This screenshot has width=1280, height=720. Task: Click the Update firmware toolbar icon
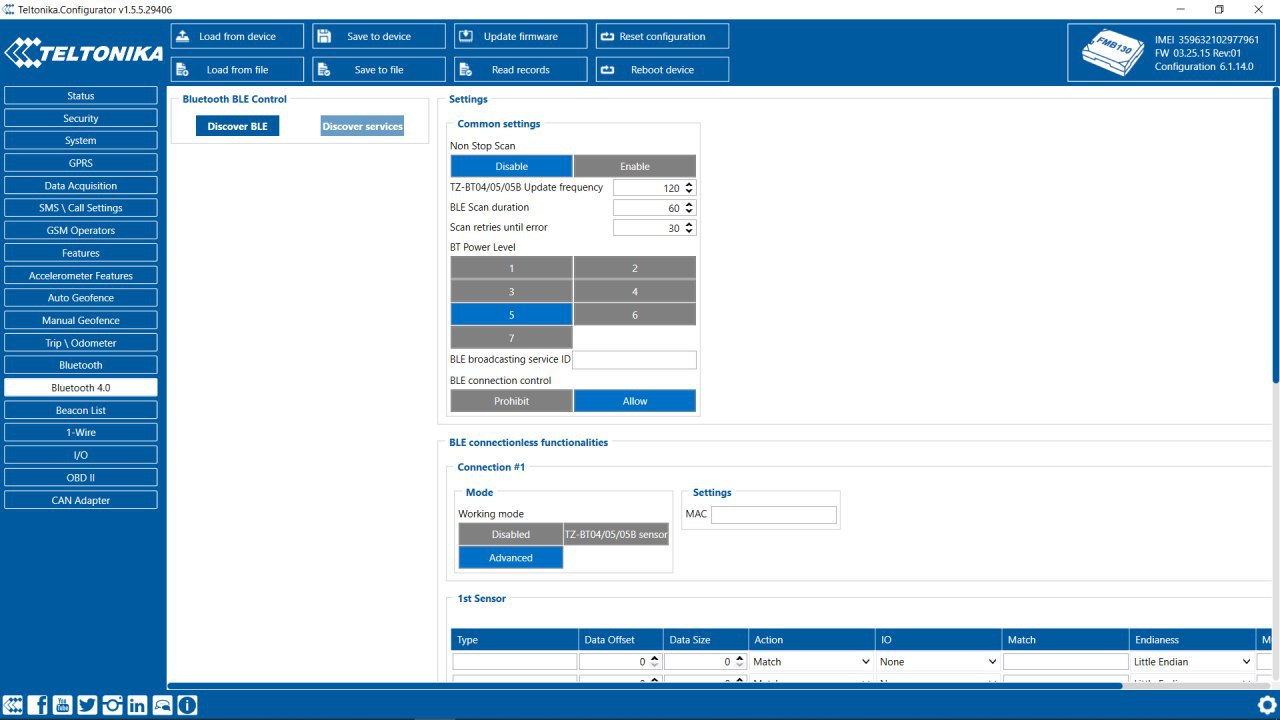pyautogui.click(x=466, y=36)
